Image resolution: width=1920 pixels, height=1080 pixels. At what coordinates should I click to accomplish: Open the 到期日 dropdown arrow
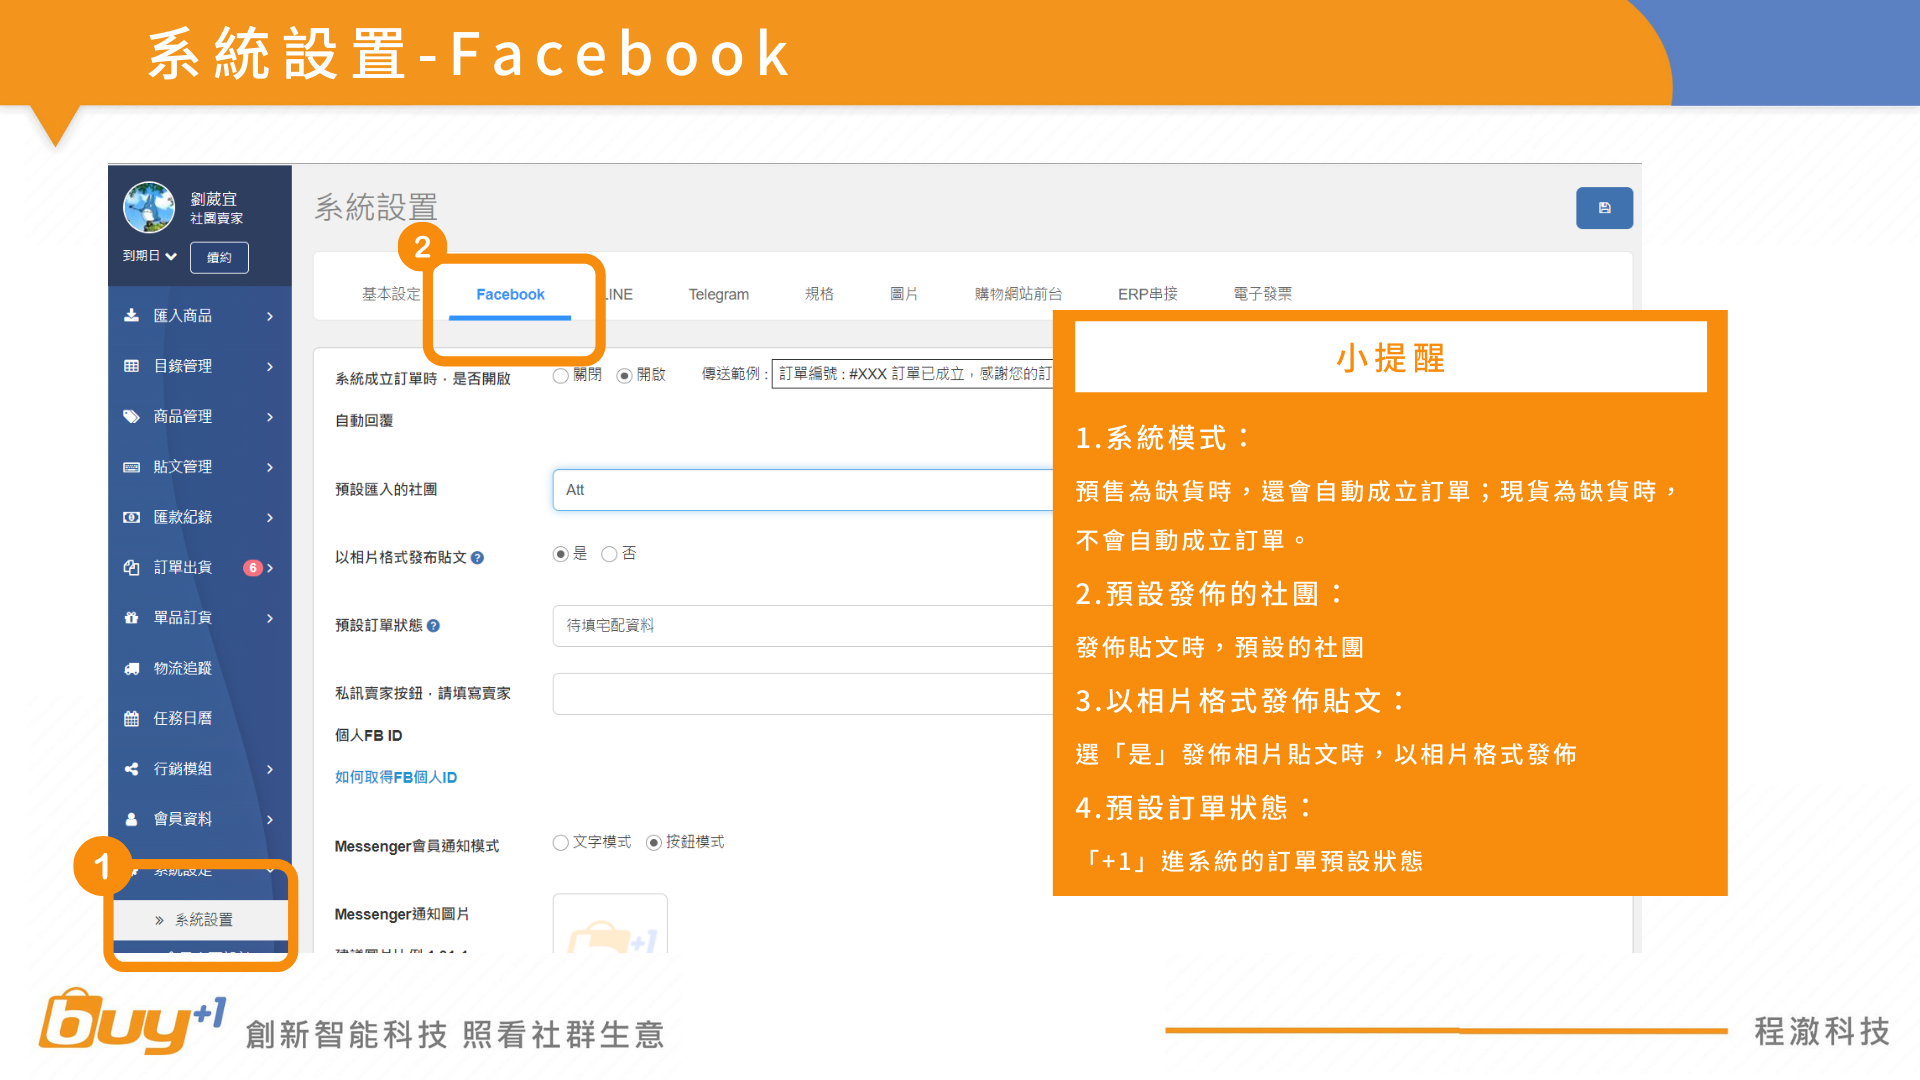(171, 257)
